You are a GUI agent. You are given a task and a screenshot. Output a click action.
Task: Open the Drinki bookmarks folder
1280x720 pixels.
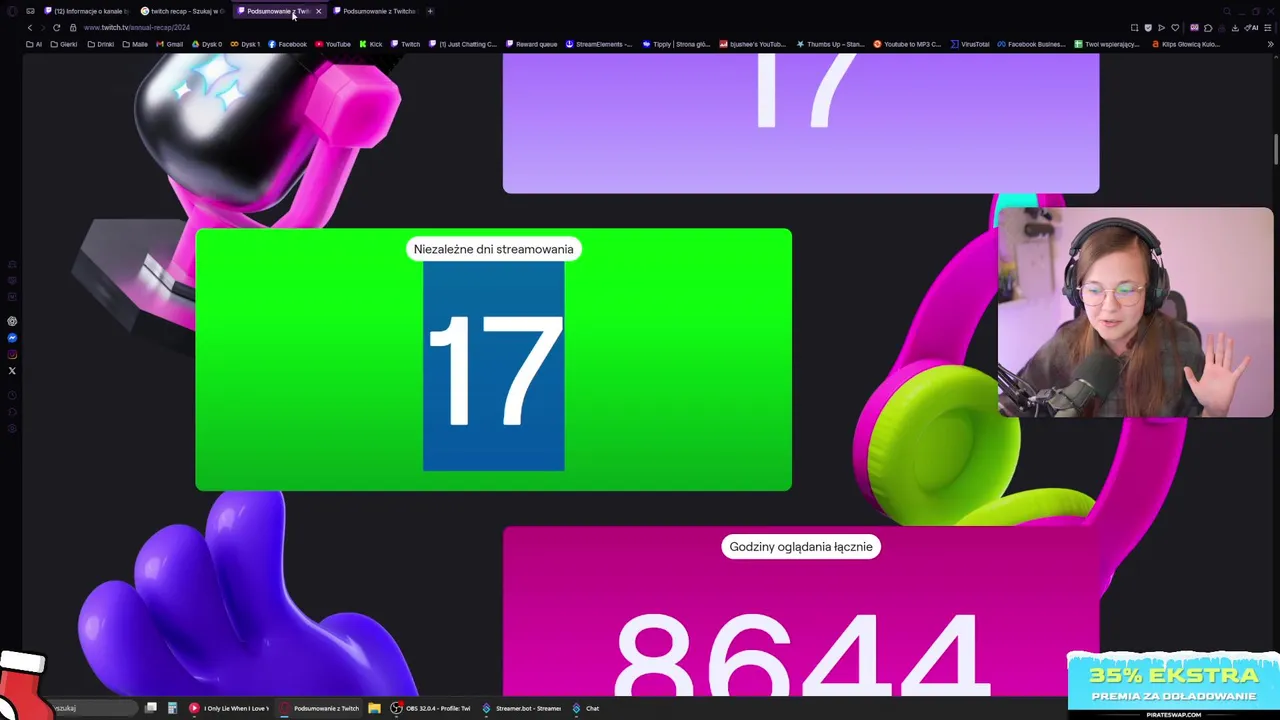click(101, 44)
